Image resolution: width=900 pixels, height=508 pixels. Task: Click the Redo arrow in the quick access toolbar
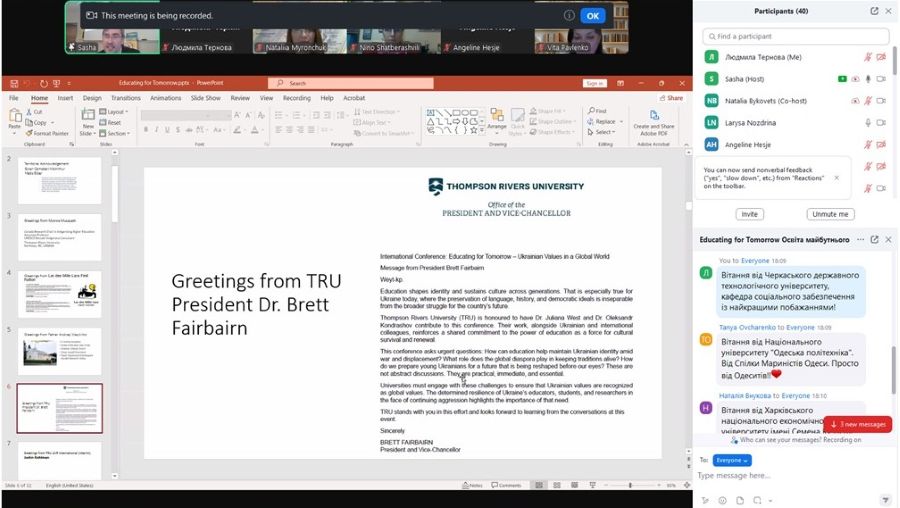pyautogui.click(x=44, y=83)
